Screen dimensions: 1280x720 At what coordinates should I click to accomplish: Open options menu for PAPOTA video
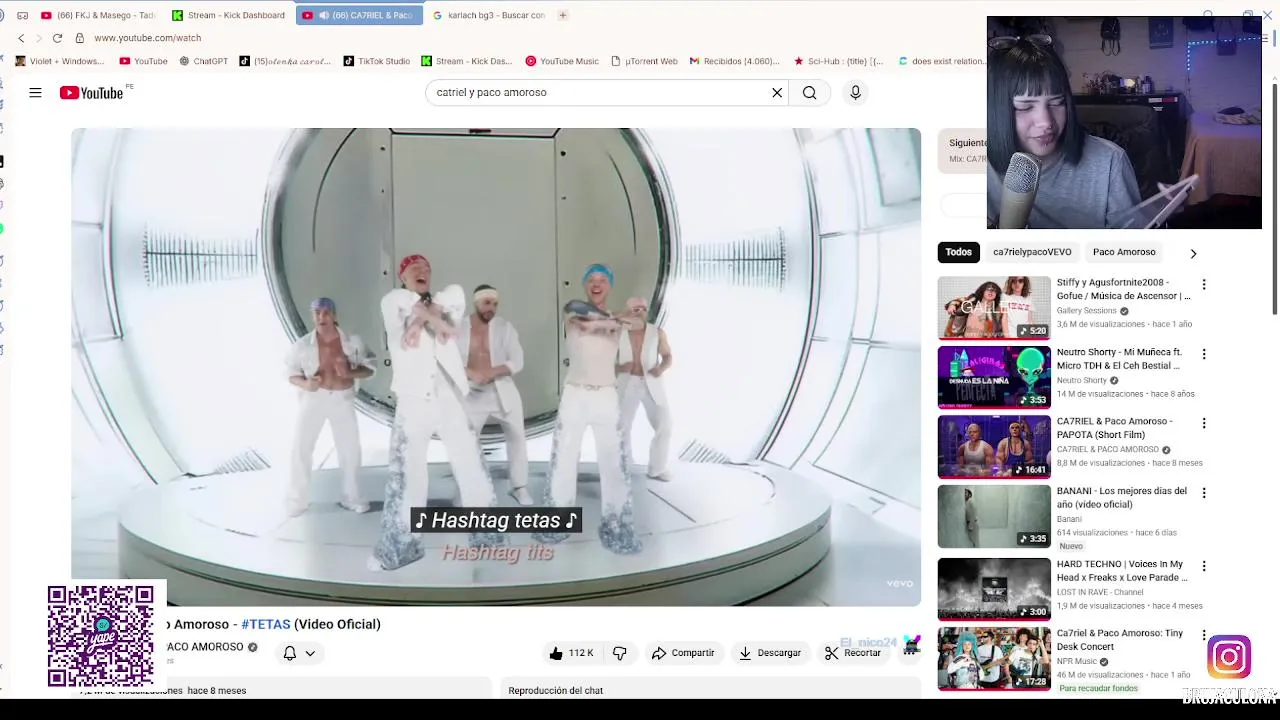pos(1204,423)
